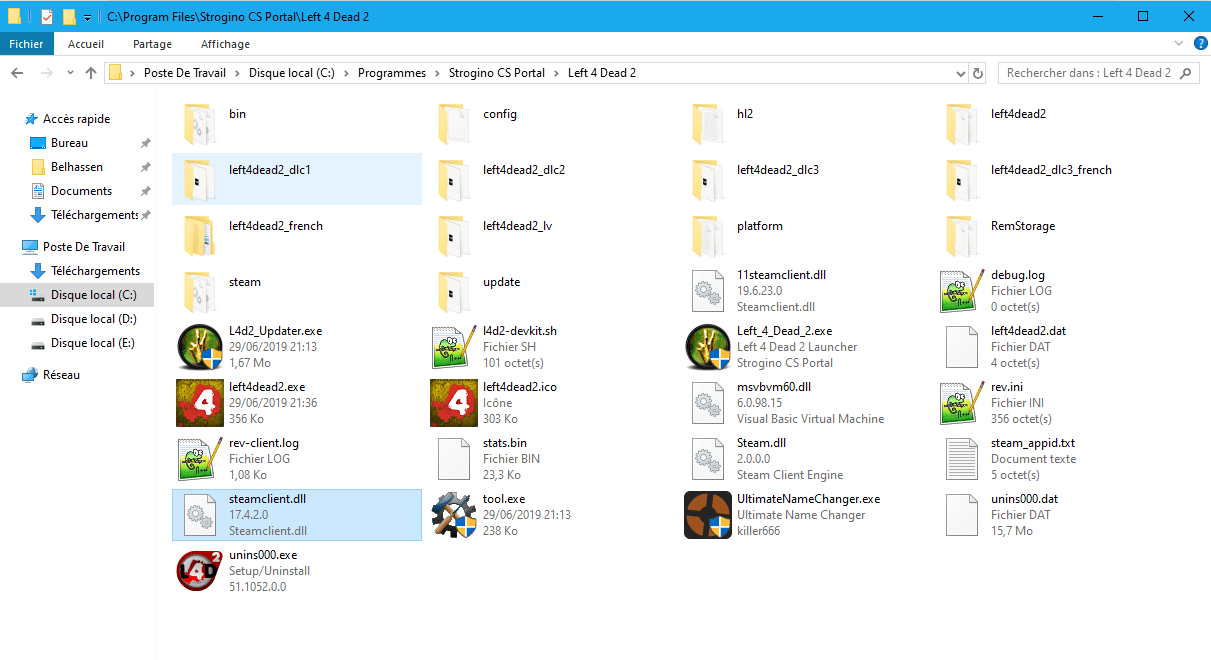Click the left4dead2.dat file icon
This screenshot has height=660, width=1211.
(x=962, y=347)
